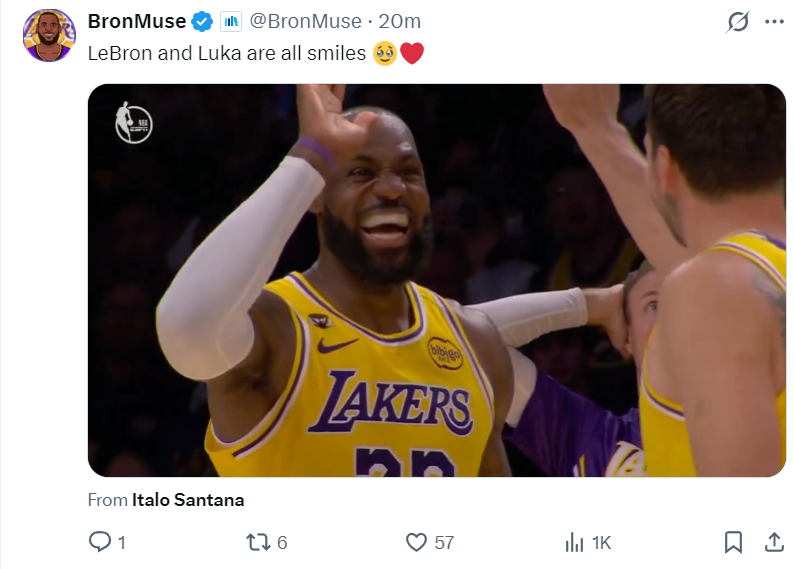Open the Share post arrow icon

773,542
